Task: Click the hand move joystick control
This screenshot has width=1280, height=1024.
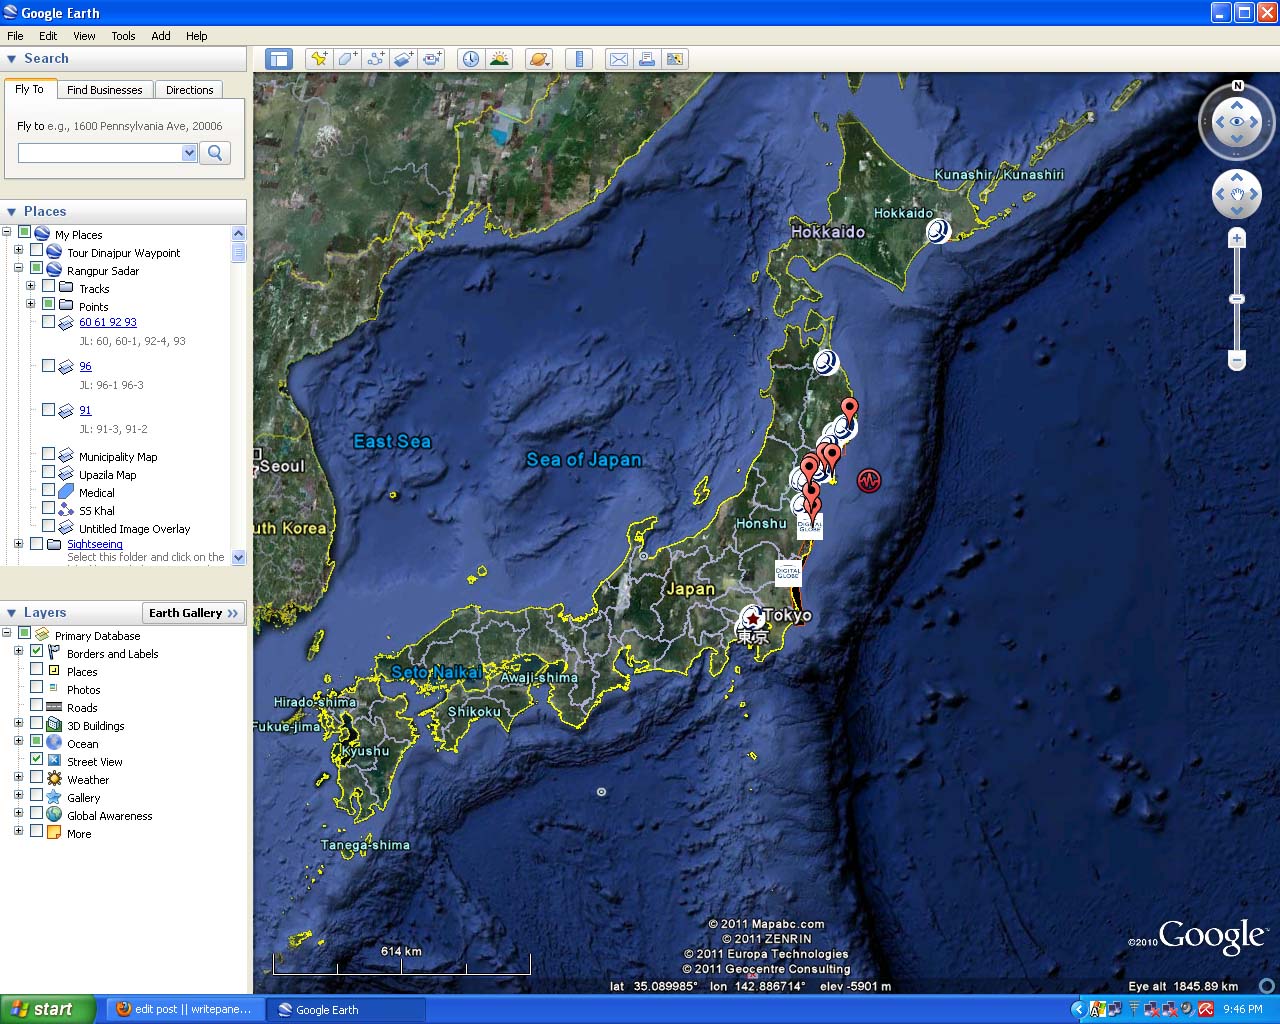Action: click(1237, 194)
